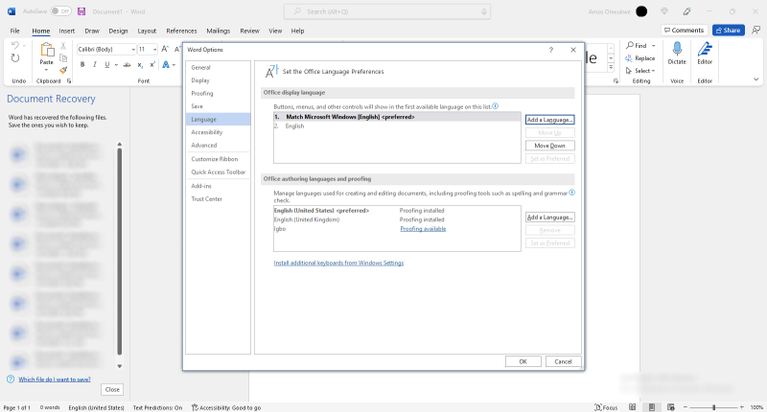767x412 pixels.
Task: Switch to Web Layout view in status bar
Action: (671, 407)
